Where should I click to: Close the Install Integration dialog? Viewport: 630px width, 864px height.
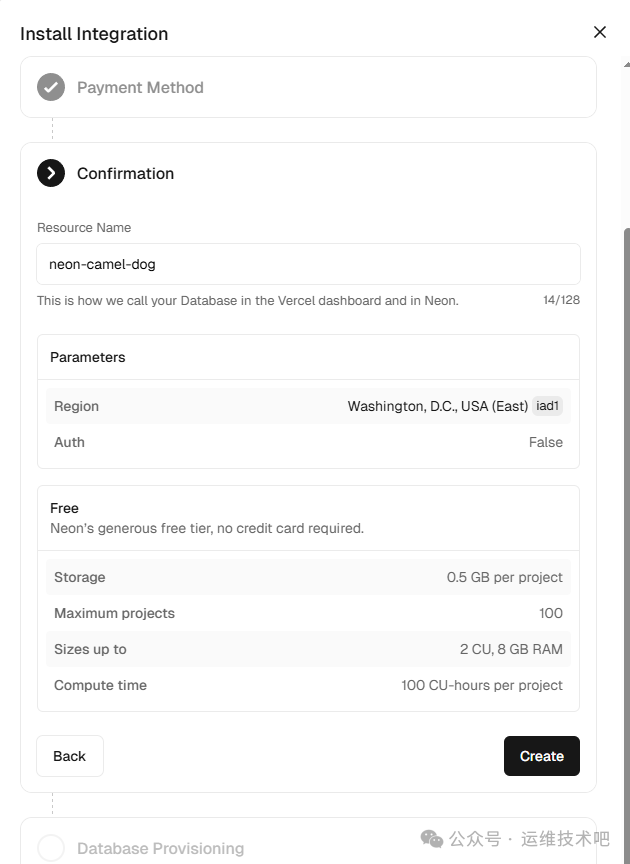pos(600,32)
